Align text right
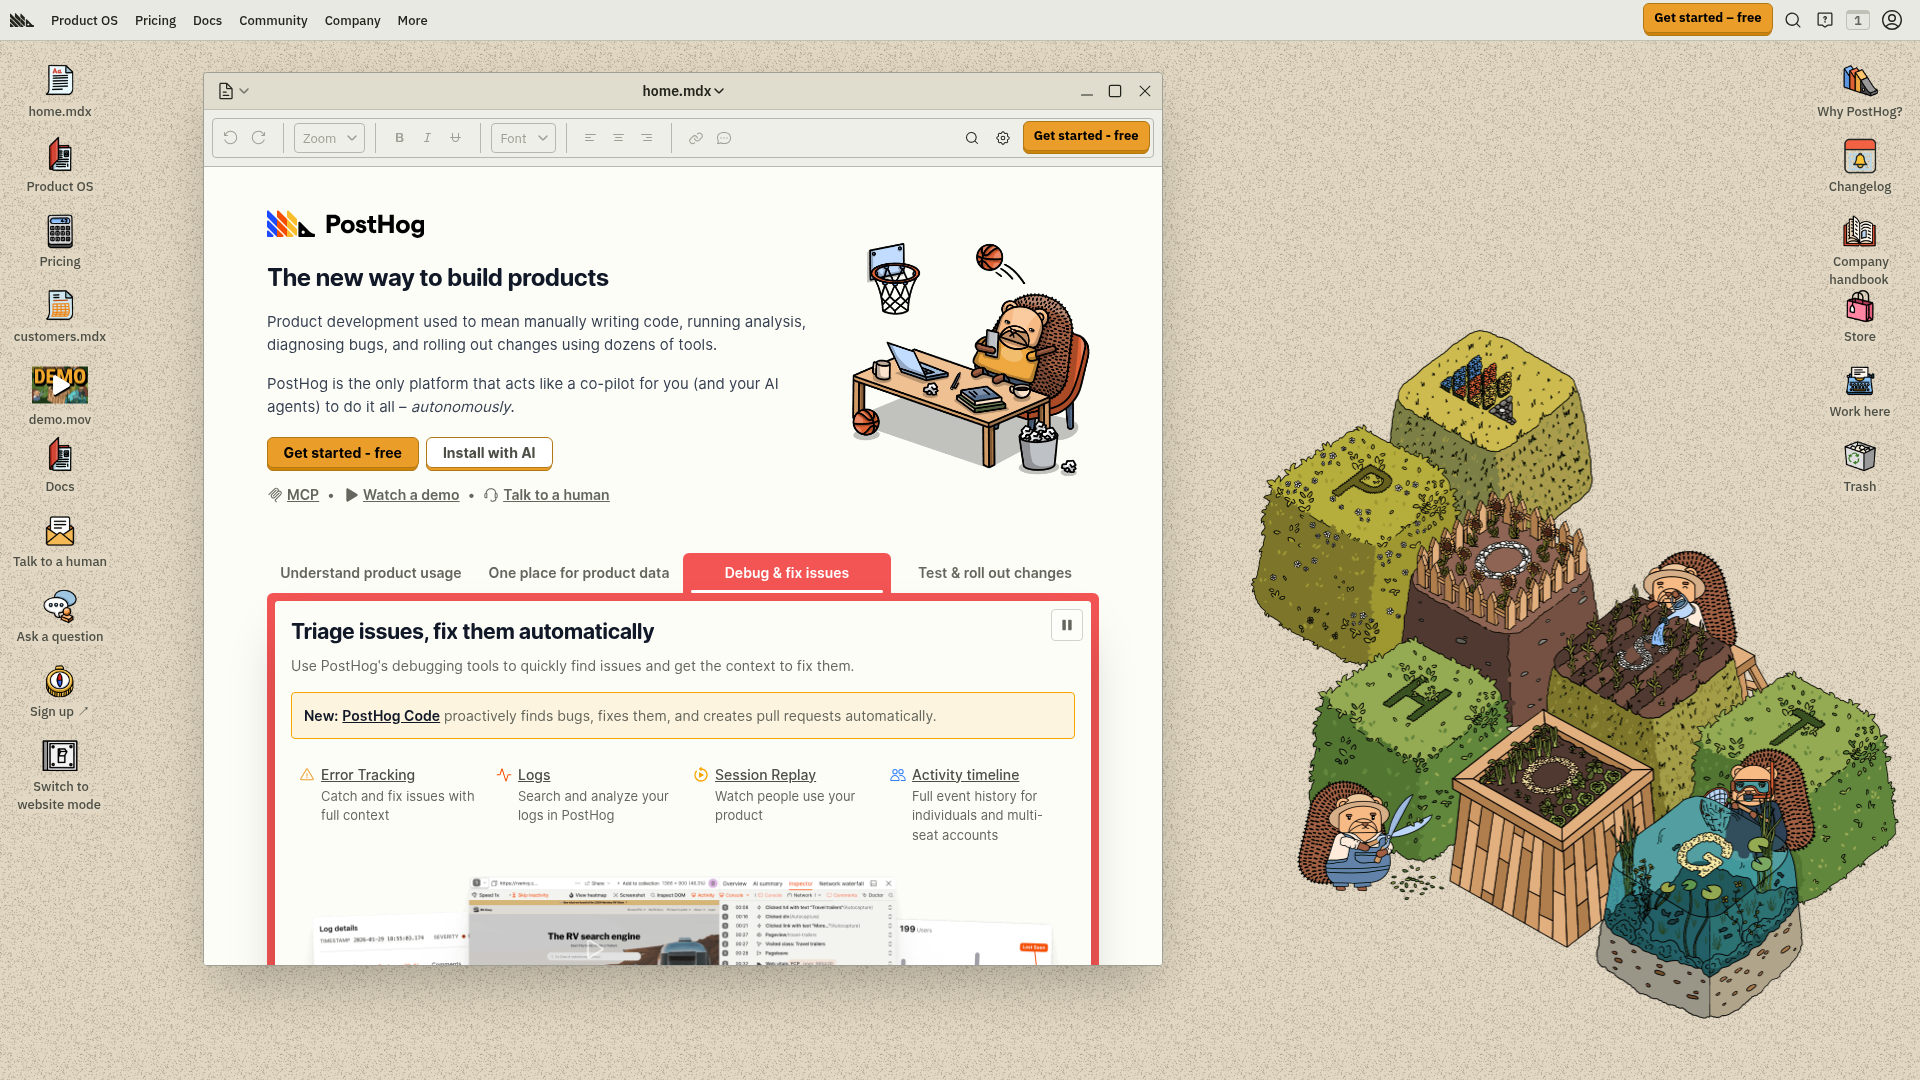Screen dimensions: 1920x1080 [647, 138]
